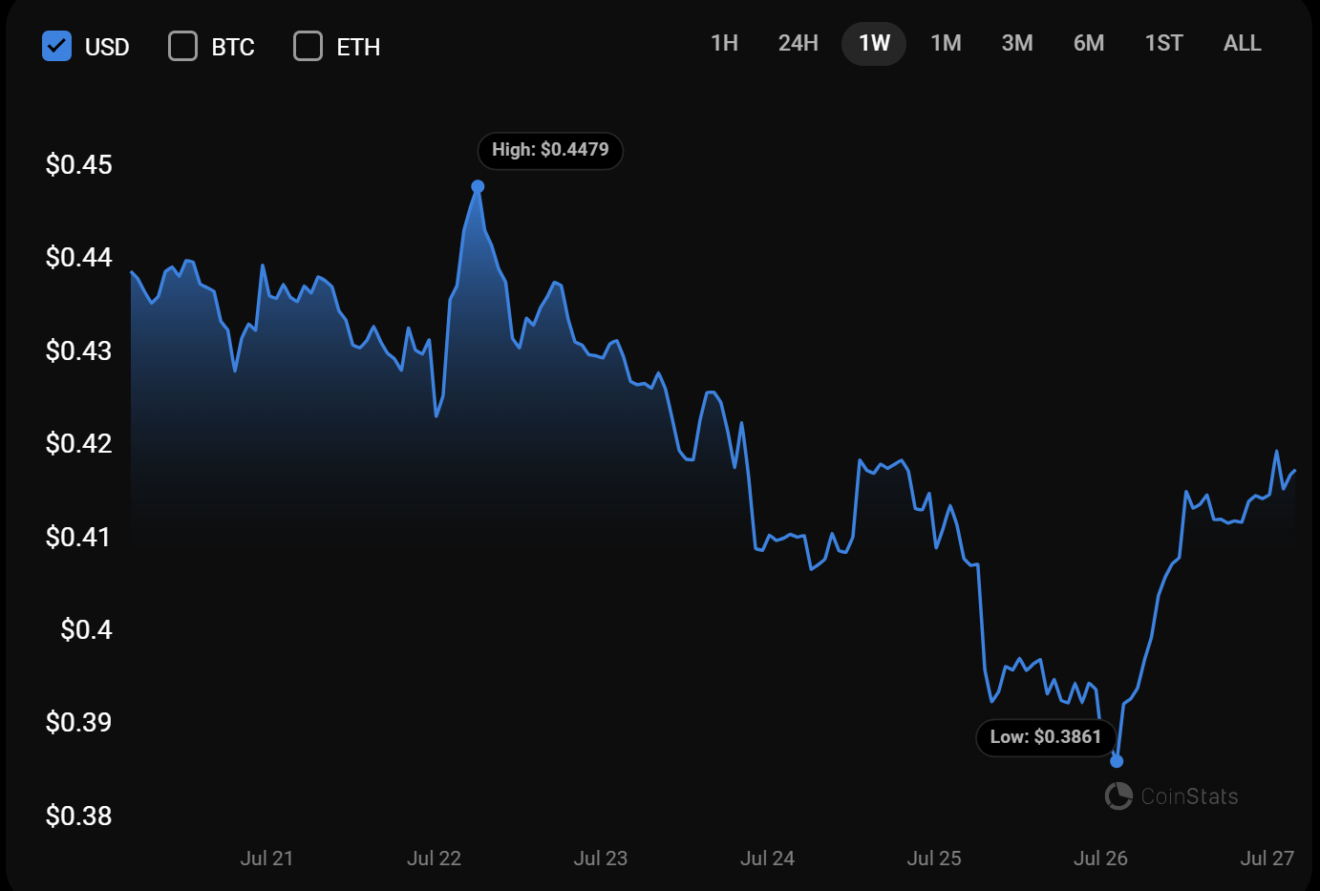The image size is (1320, 891).
Task: Click the $0.41 y-axis label
Action: tap(79, 537)
